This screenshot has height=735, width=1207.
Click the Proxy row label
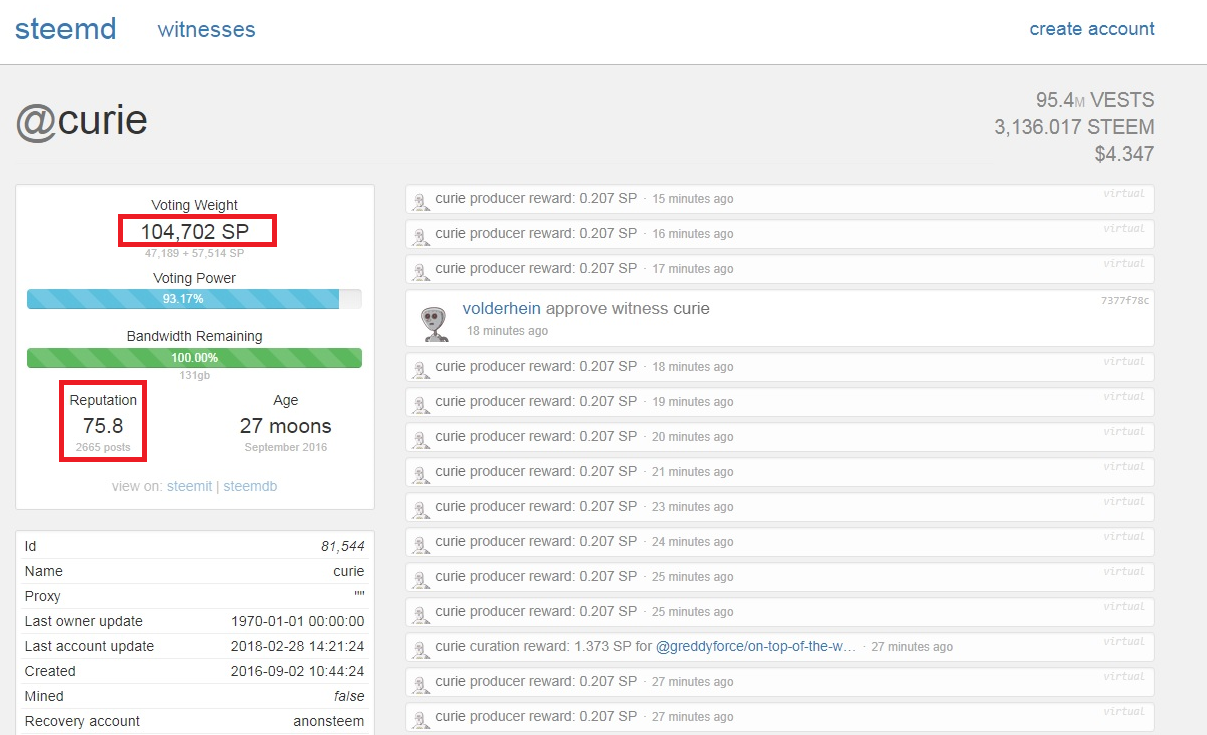[43, 596]
